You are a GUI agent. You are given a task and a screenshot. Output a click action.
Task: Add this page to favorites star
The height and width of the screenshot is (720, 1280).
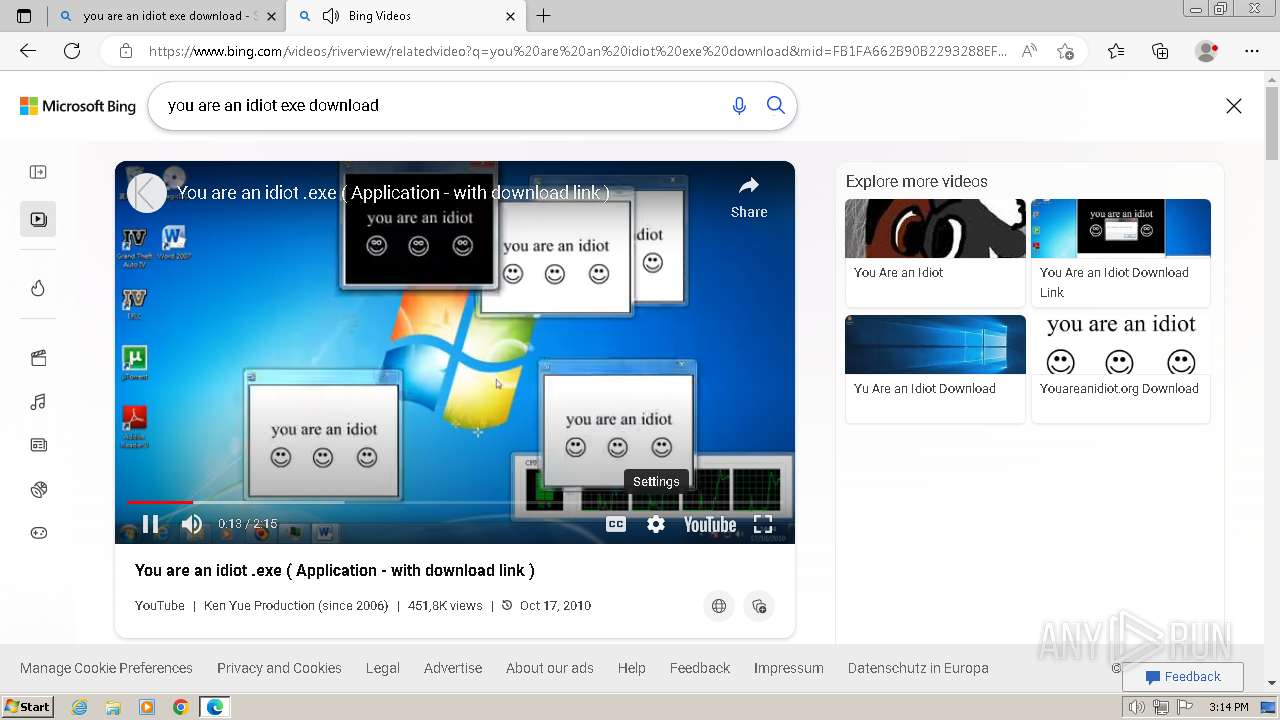(1066, 51)
